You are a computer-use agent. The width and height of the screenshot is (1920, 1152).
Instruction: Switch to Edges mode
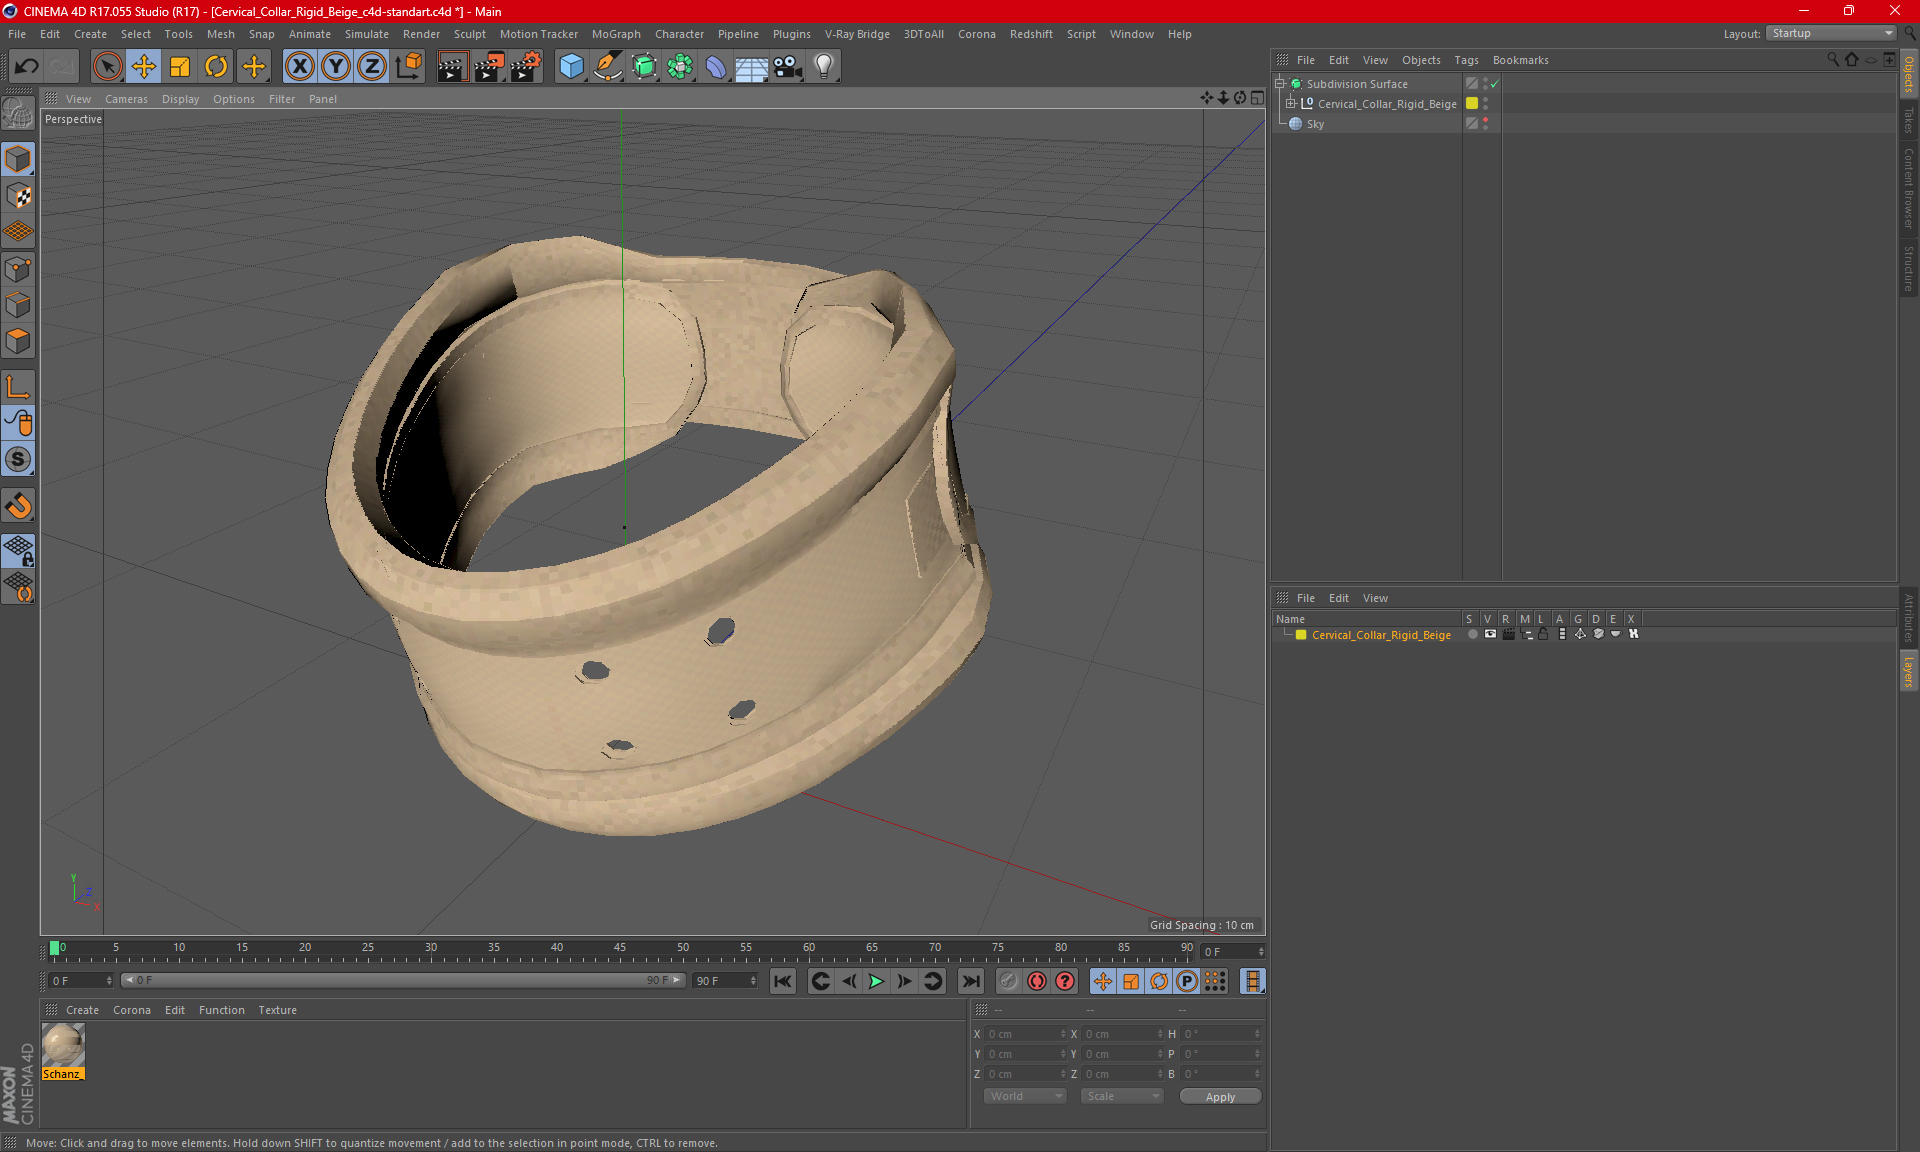(x=18, y=305)
